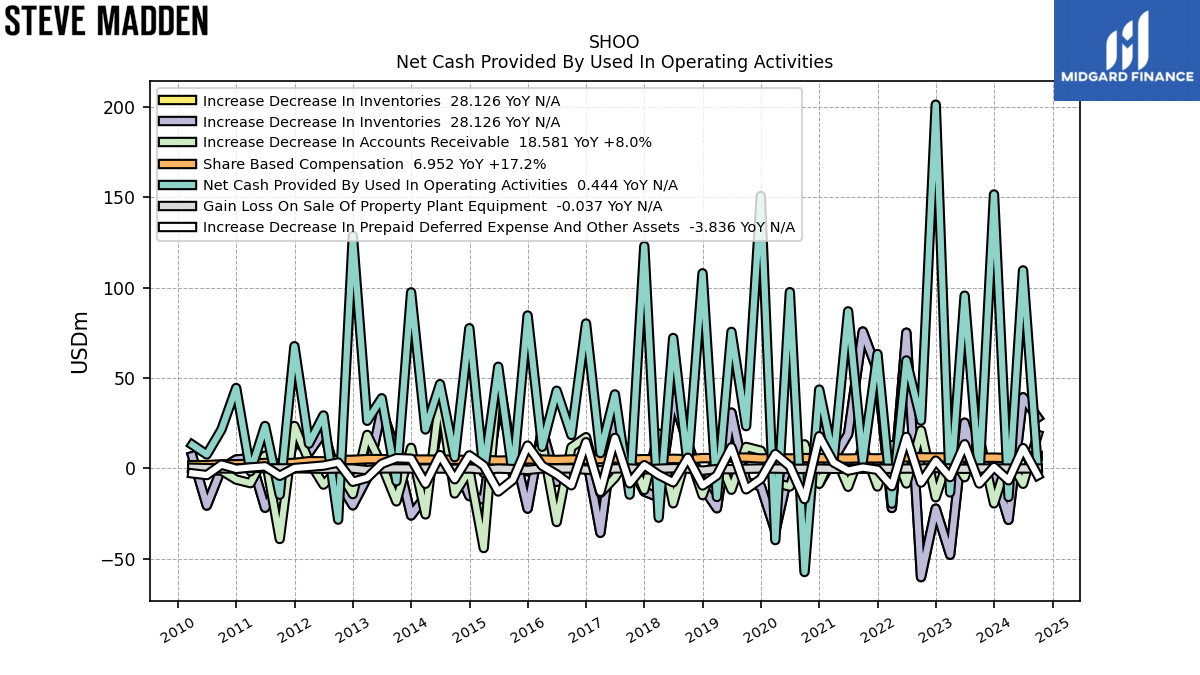
Task: Click the orange Share Based Compensation legend swatch
Action: click(178, 164)
